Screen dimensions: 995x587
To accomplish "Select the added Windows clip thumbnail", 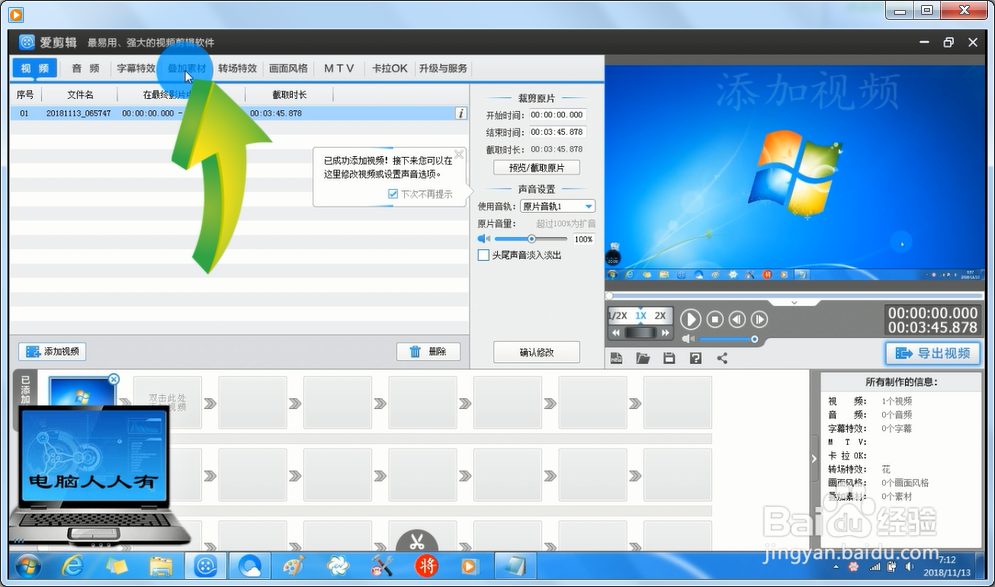I will pyautogui.click(x=82, y=392).
